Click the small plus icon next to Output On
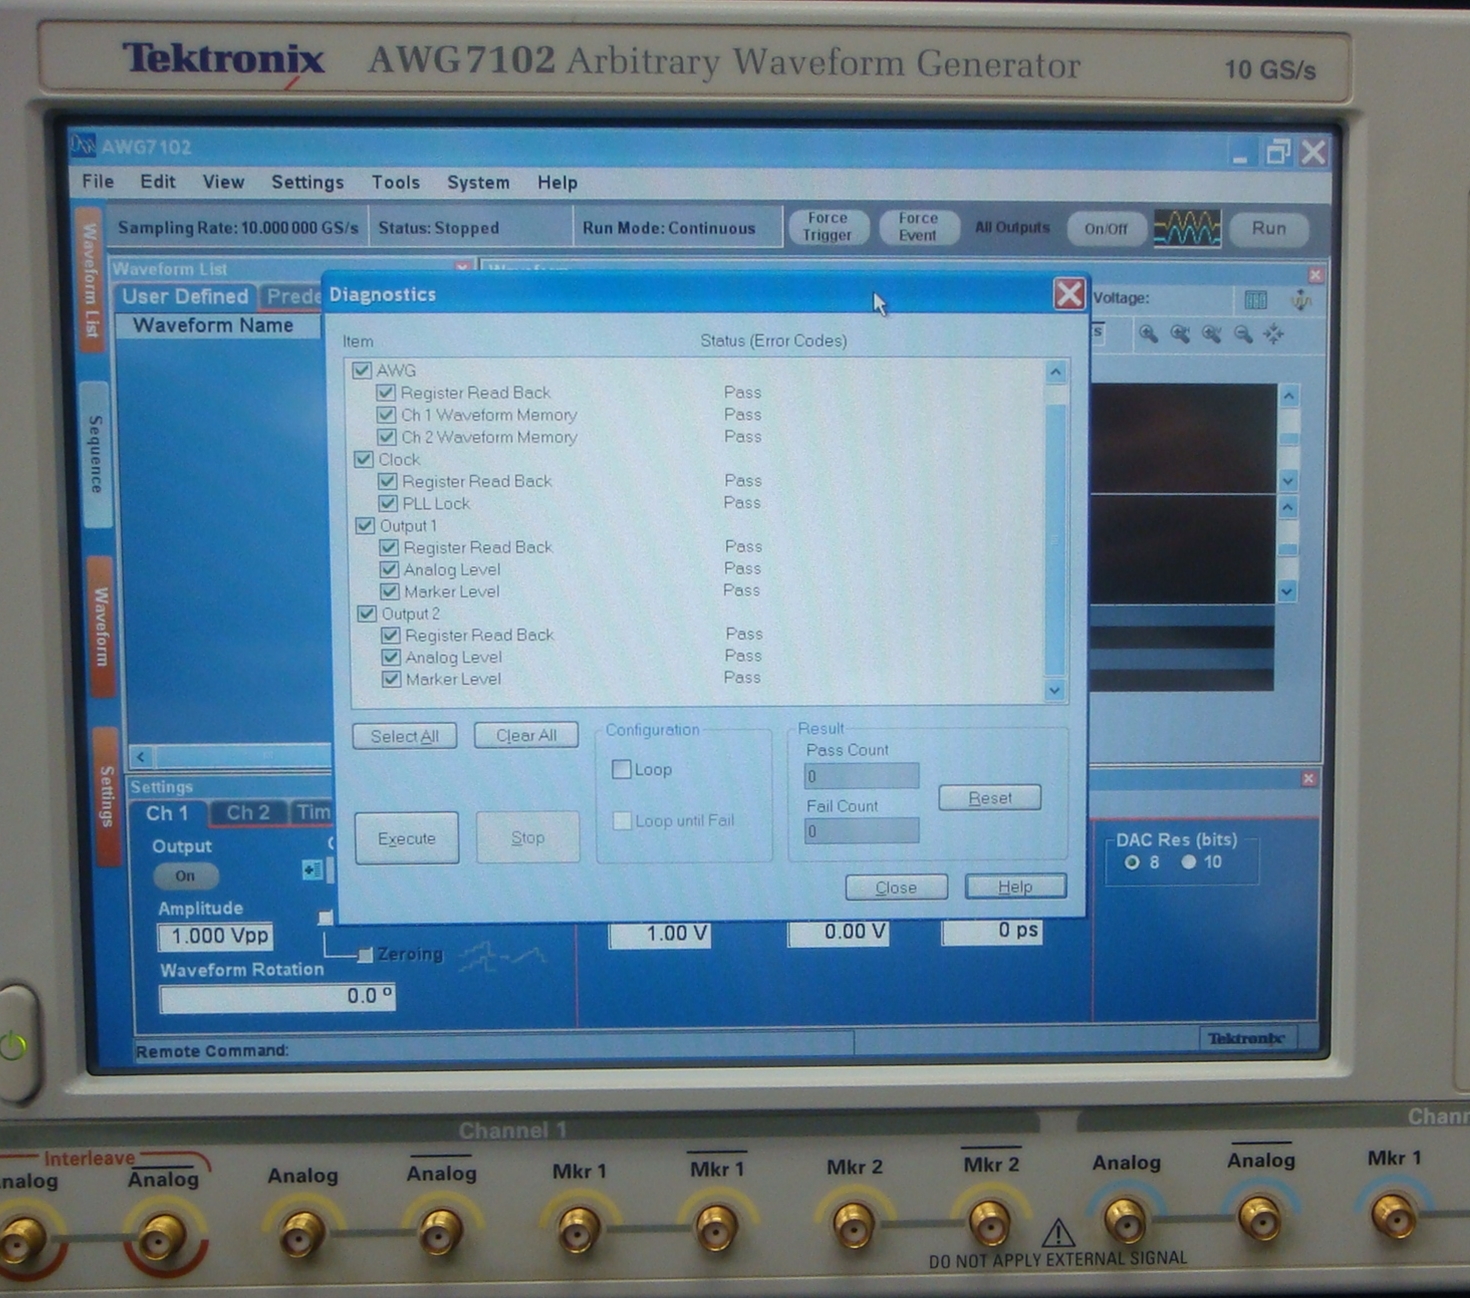 click(311, 870)
